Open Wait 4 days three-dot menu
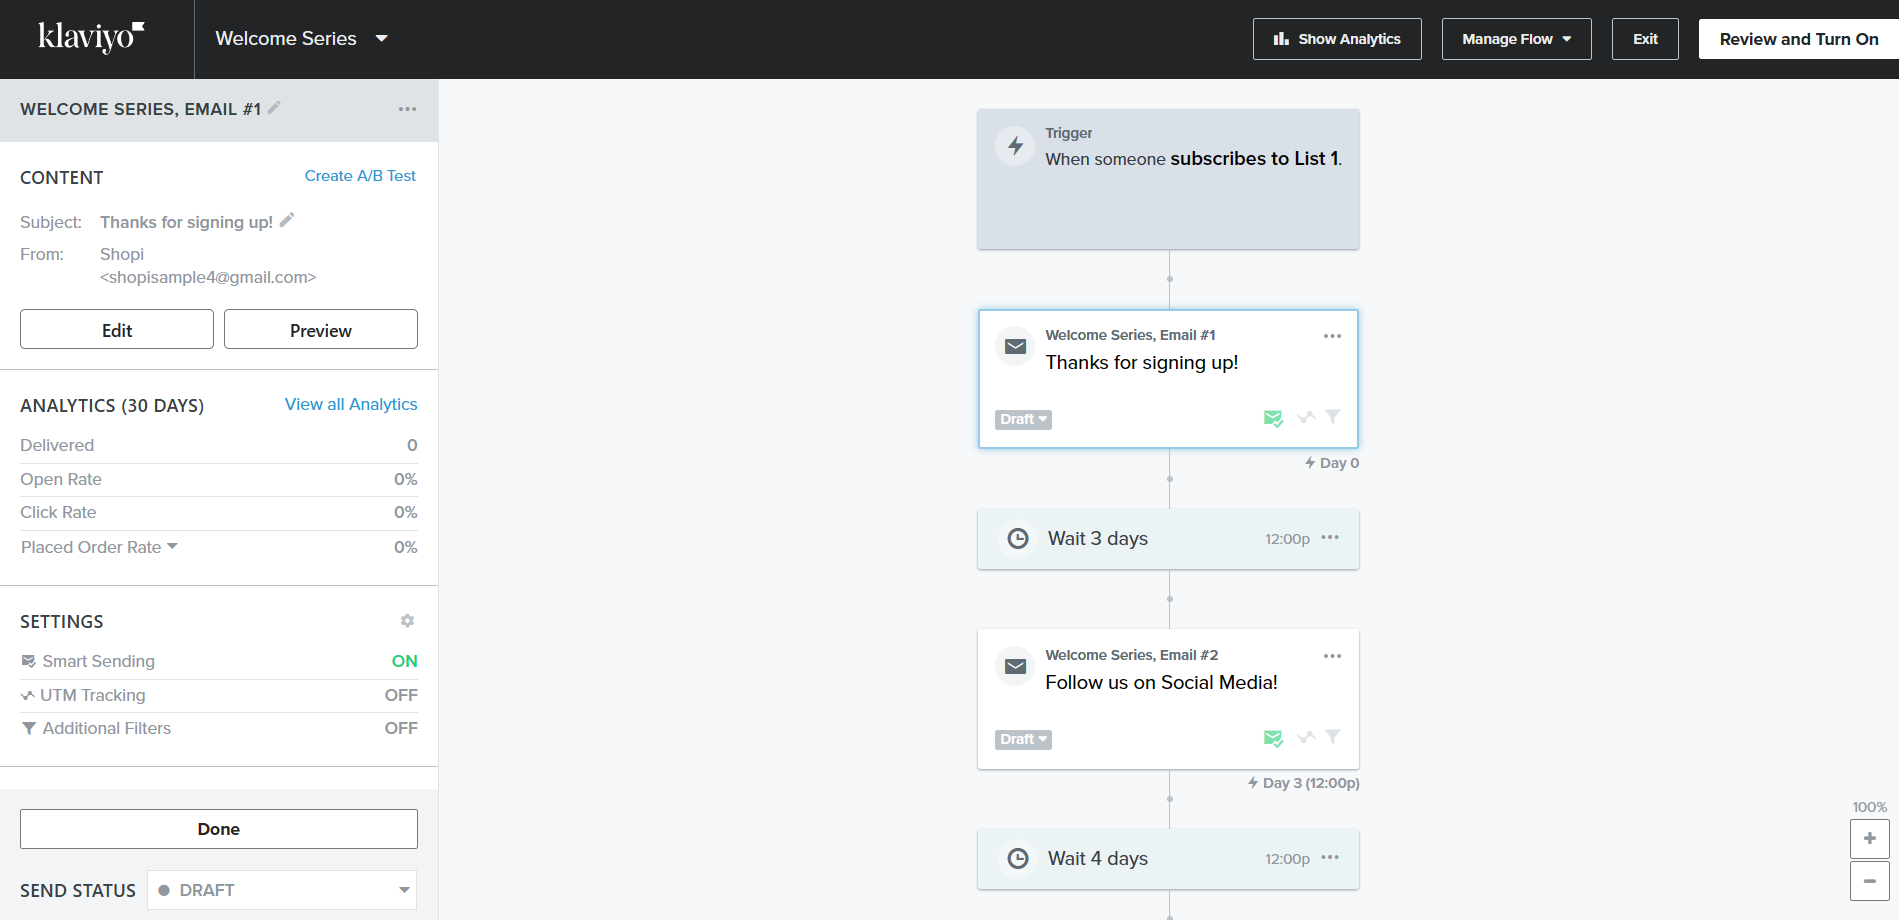This screenshot has height=920, width=1899. (1330, 858)
